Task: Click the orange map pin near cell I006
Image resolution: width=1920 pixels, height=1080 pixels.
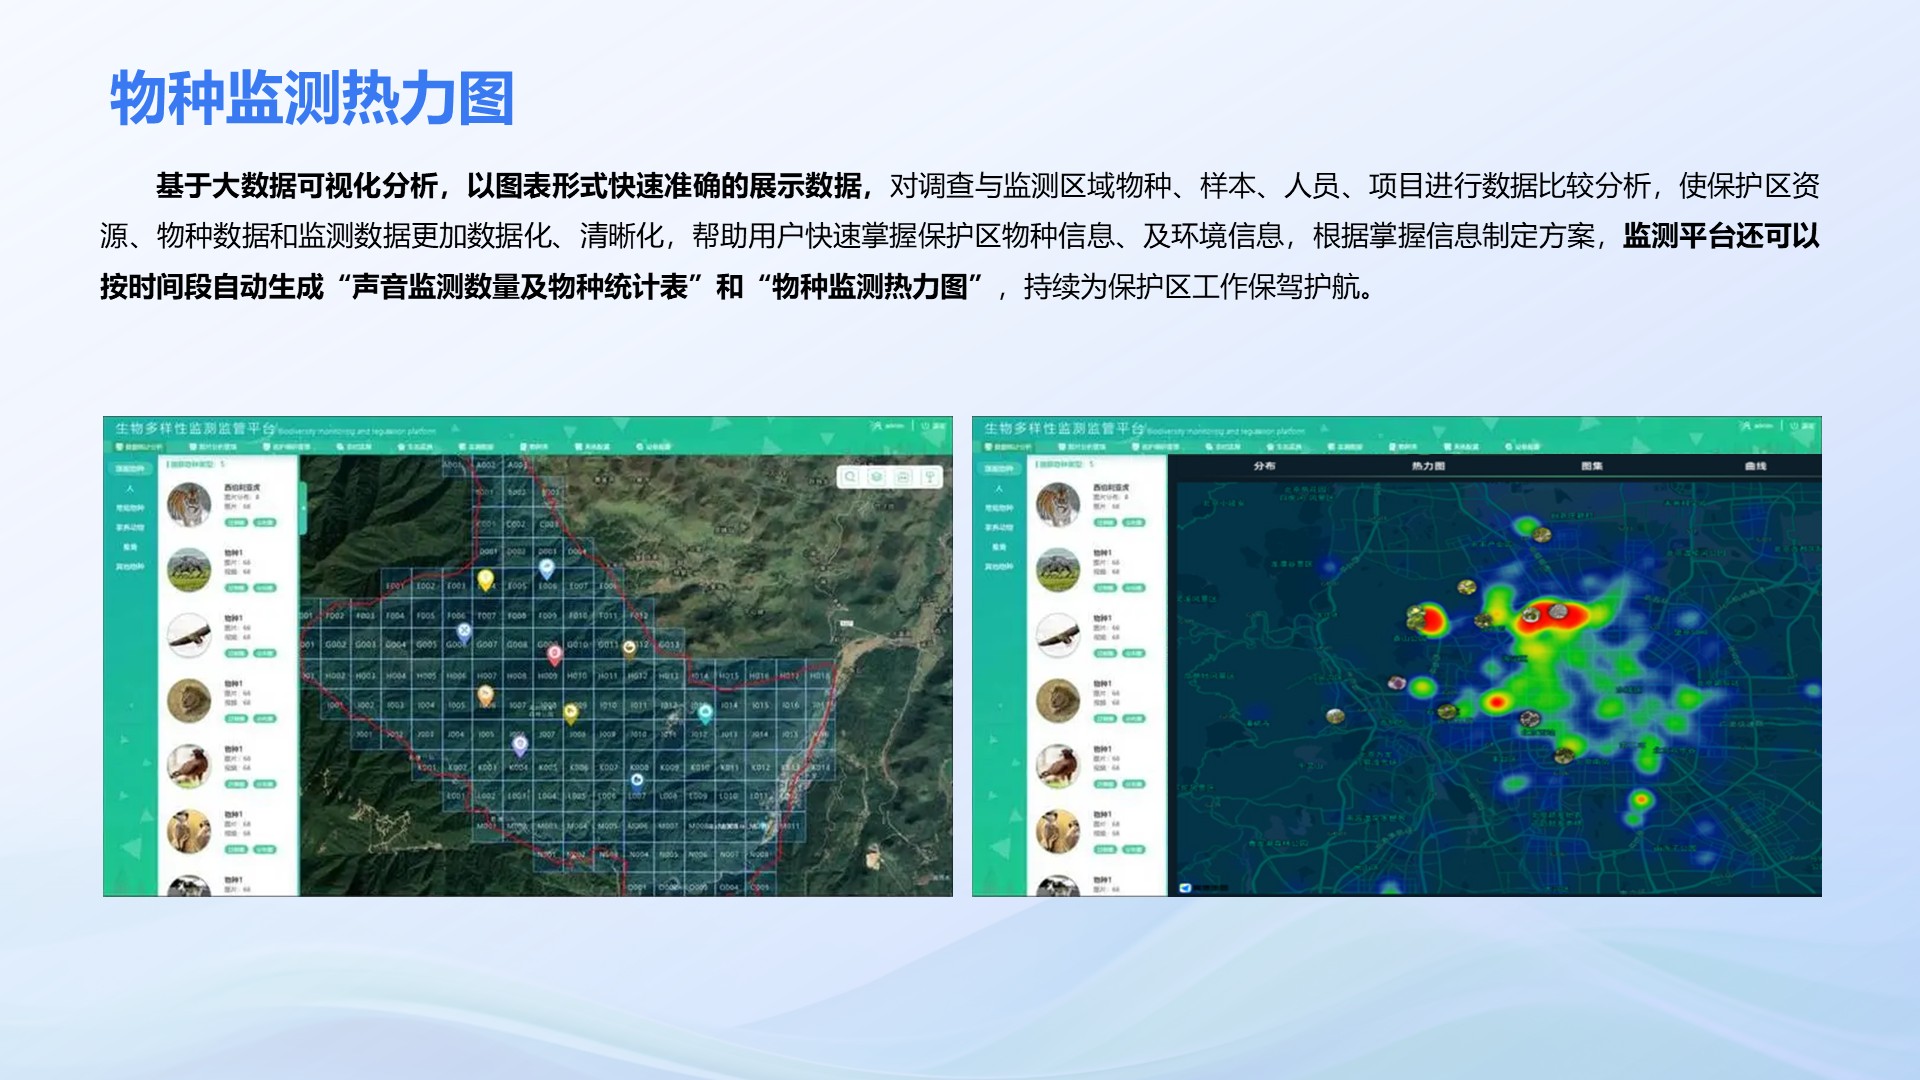Action: pyautogui.click(x=485, y=695)
